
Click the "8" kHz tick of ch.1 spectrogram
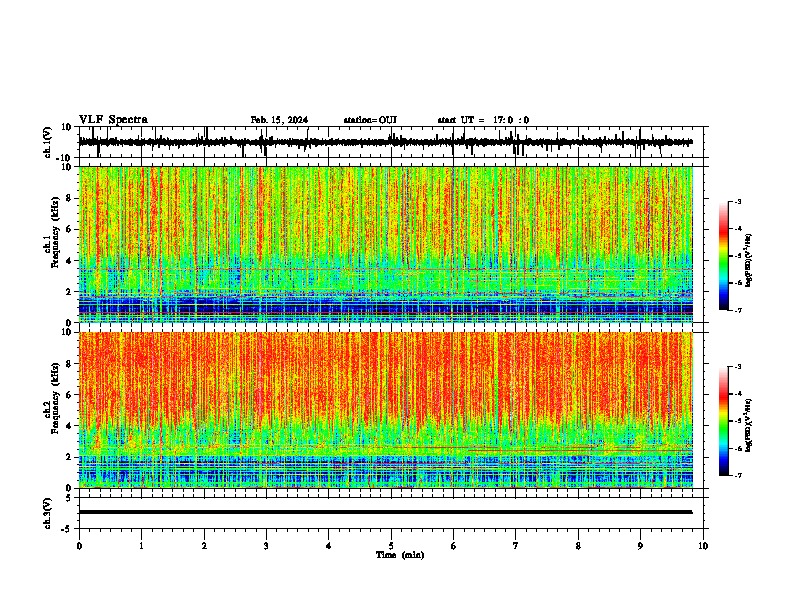pyautogui.click(x=69, y=198)
